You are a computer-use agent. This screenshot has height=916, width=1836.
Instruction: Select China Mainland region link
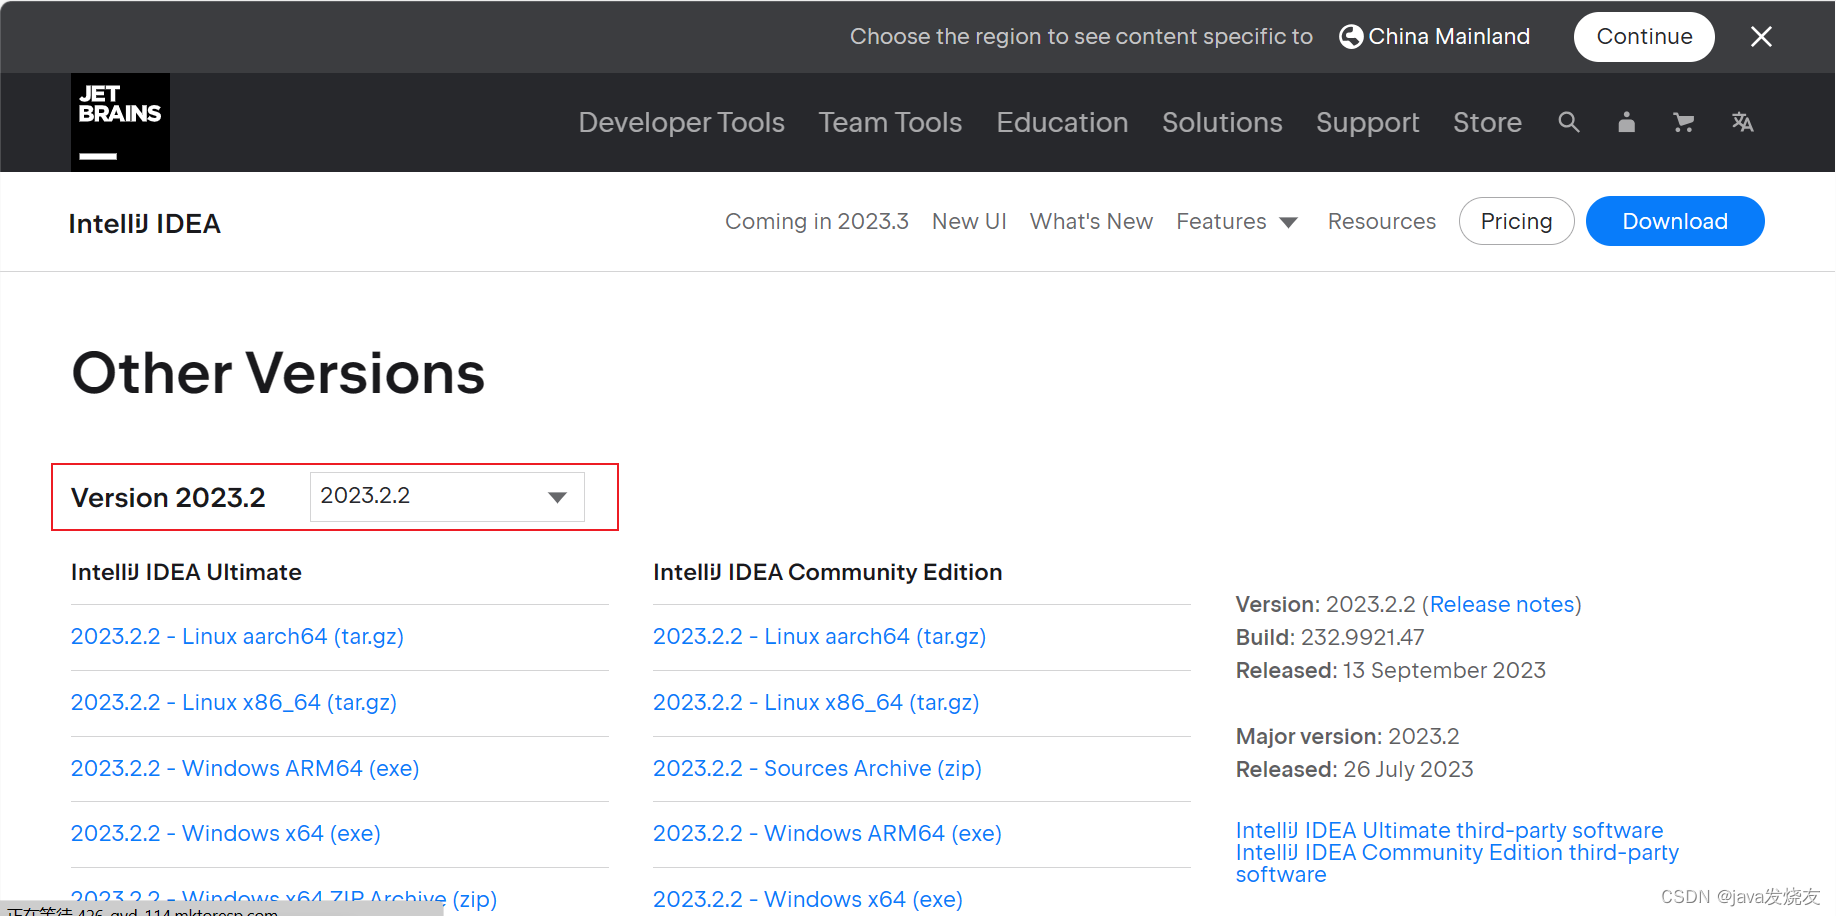1449,37
